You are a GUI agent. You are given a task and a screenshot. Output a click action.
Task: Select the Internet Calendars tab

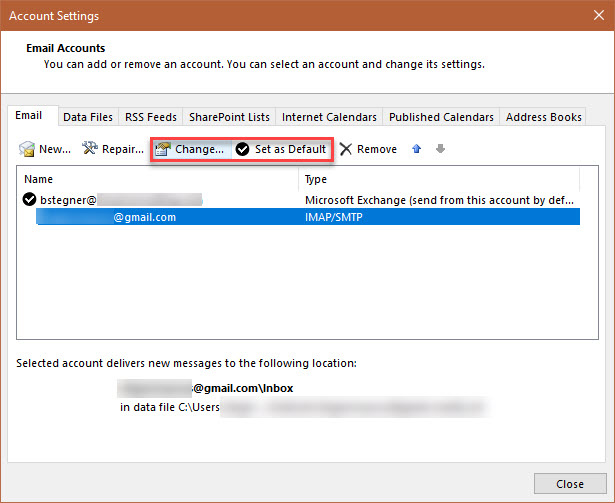click(x=329, y=117)
